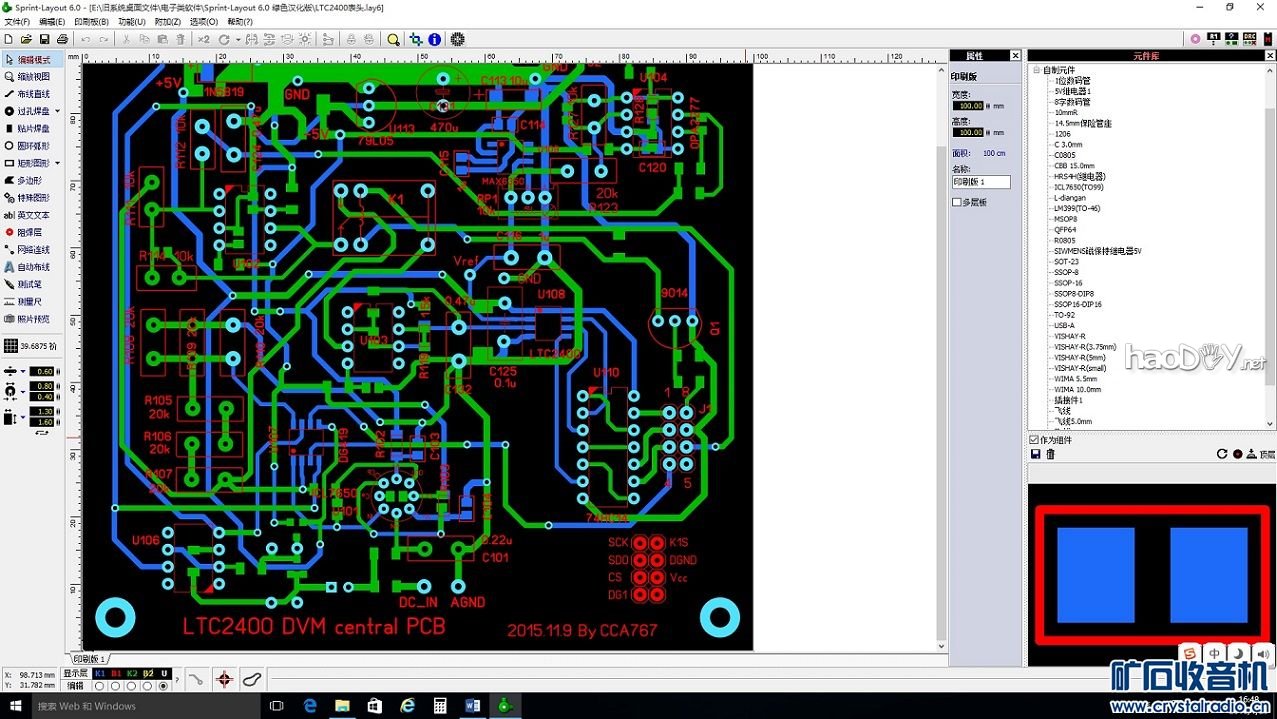Image resolution: width=1277 pixels, height=719 pixels.
Task: Select the K1 layer edit radio button
Action: click(100, 686)
